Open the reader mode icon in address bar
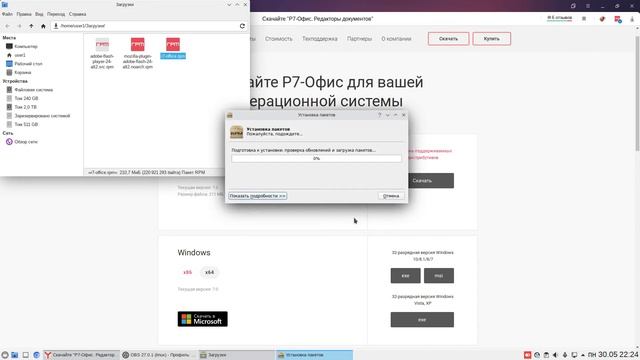Viewport: 640px width, 360px height. [x=584, y=19]
